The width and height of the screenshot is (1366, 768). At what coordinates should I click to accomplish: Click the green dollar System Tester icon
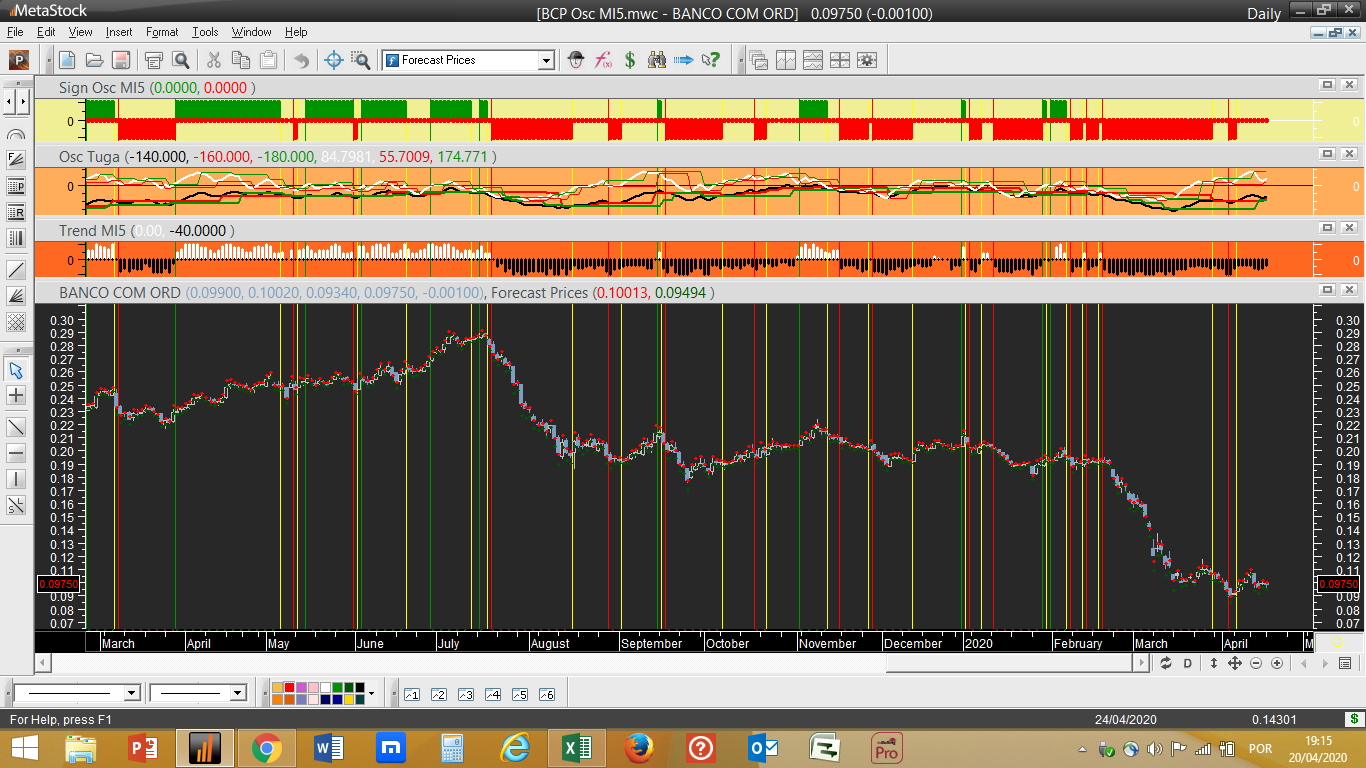(630, 60)
